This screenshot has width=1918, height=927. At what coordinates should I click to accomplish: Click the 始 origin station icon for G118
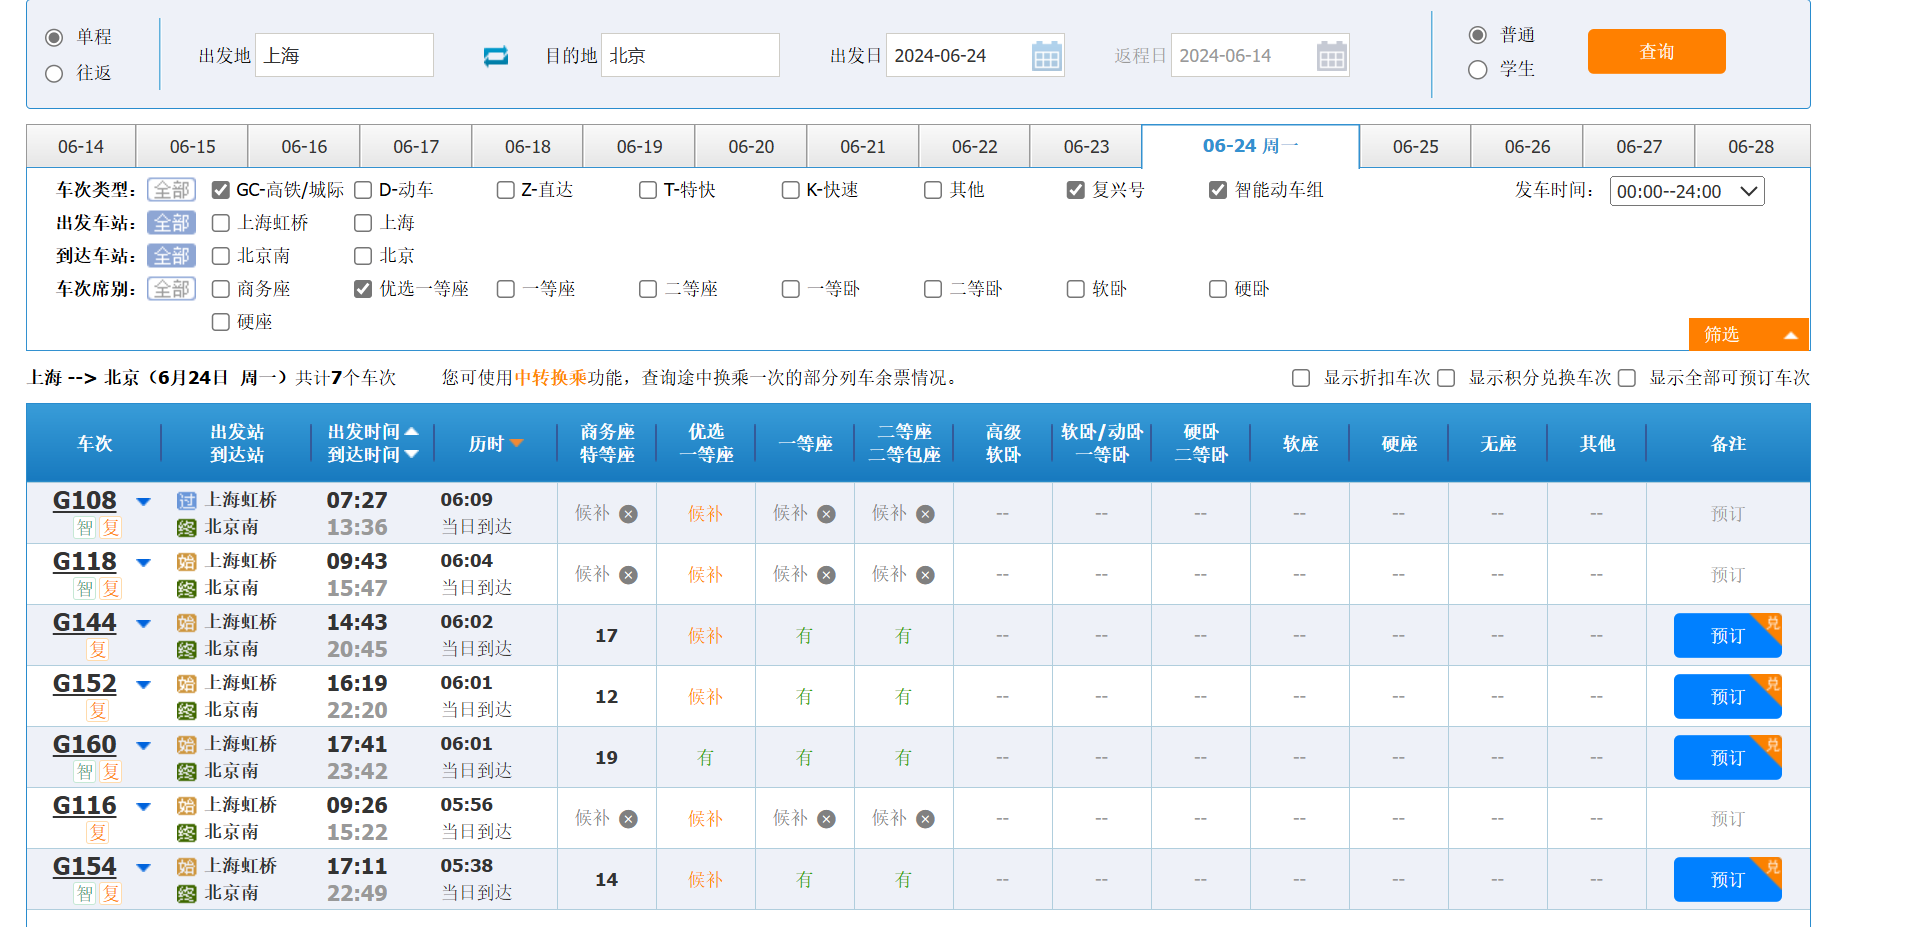click(186, 562)
